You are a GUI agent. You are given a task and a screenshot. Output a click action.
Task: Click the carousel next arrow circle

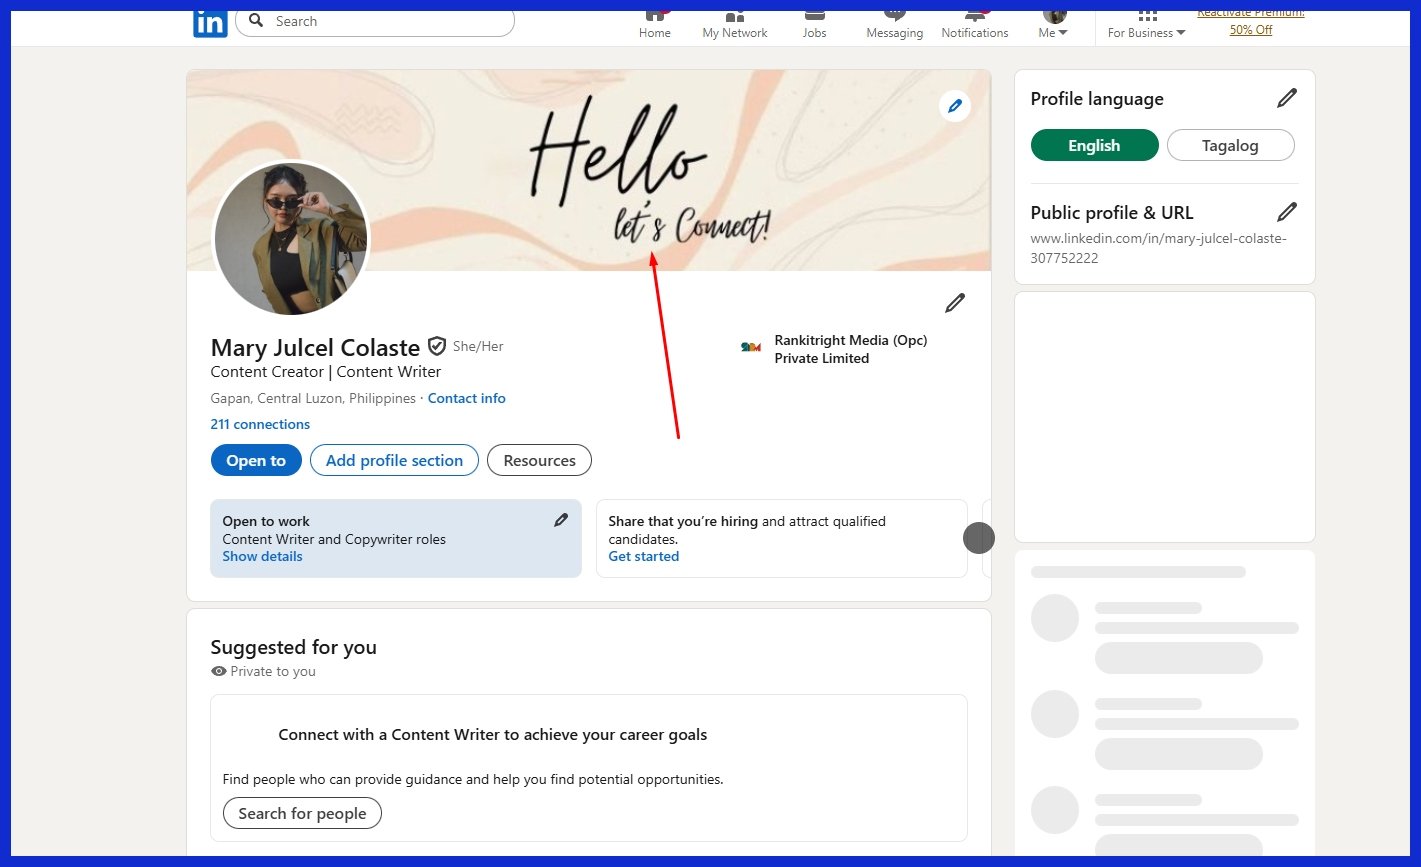pos(979,538)
